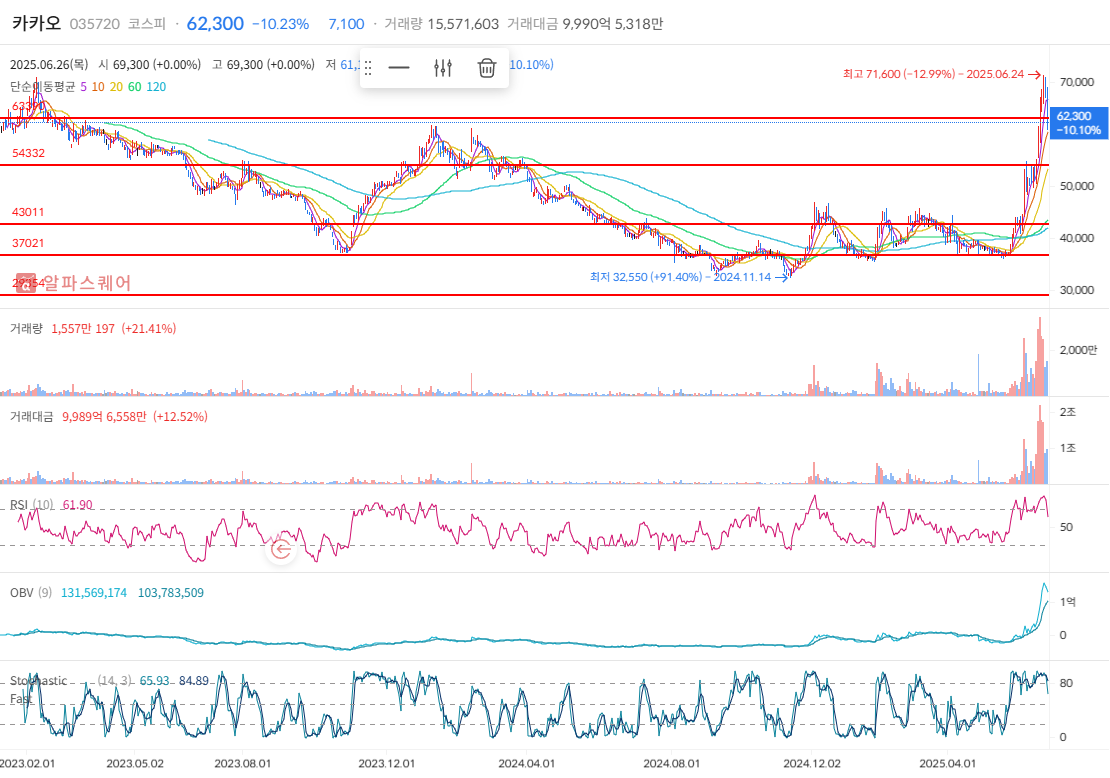Click the 40,000 price axis label

[1077, 238]
